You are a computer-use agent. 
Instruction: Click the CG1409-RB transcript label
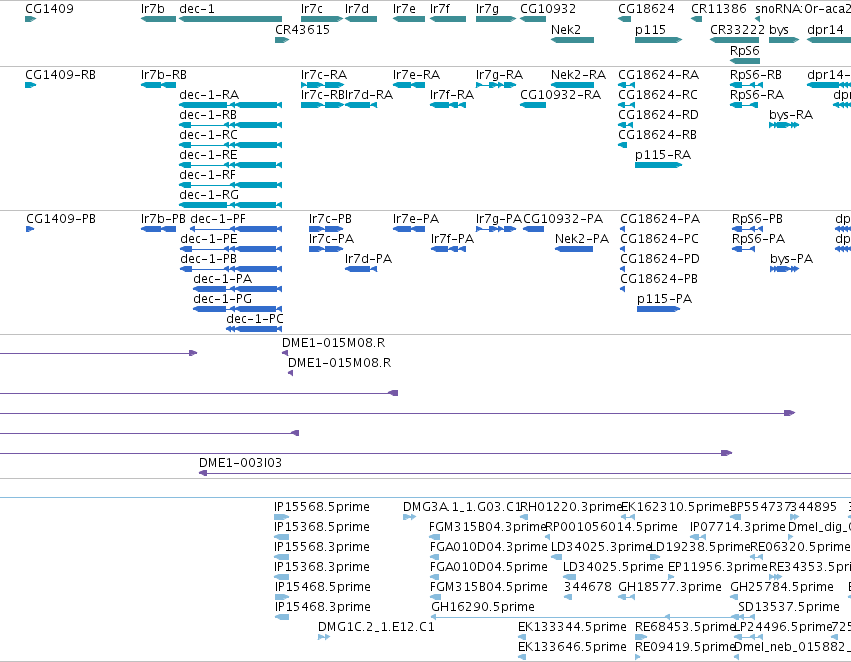61,74
